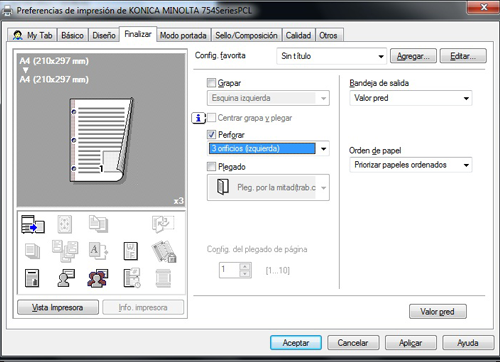Viewport: 500px width, 362px height.
Task: Click the Info. impresora button
Action: tap(143, 307)
